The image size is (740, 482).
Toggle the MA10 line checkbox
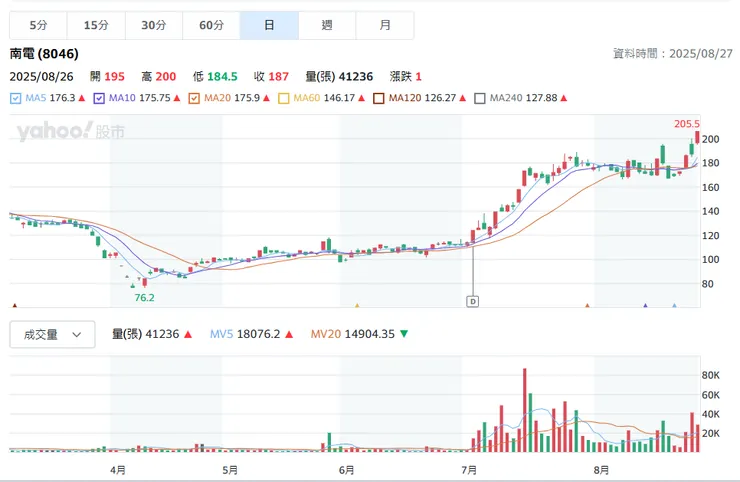point(100,98)
